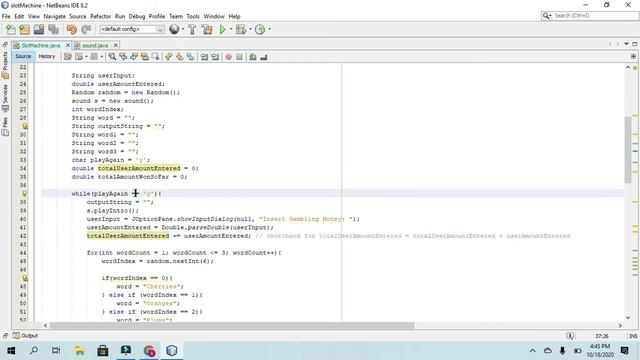Toggle the INS insert mode indicator
The height and width of the screenshot is (360, 640).
pos(633,336)
